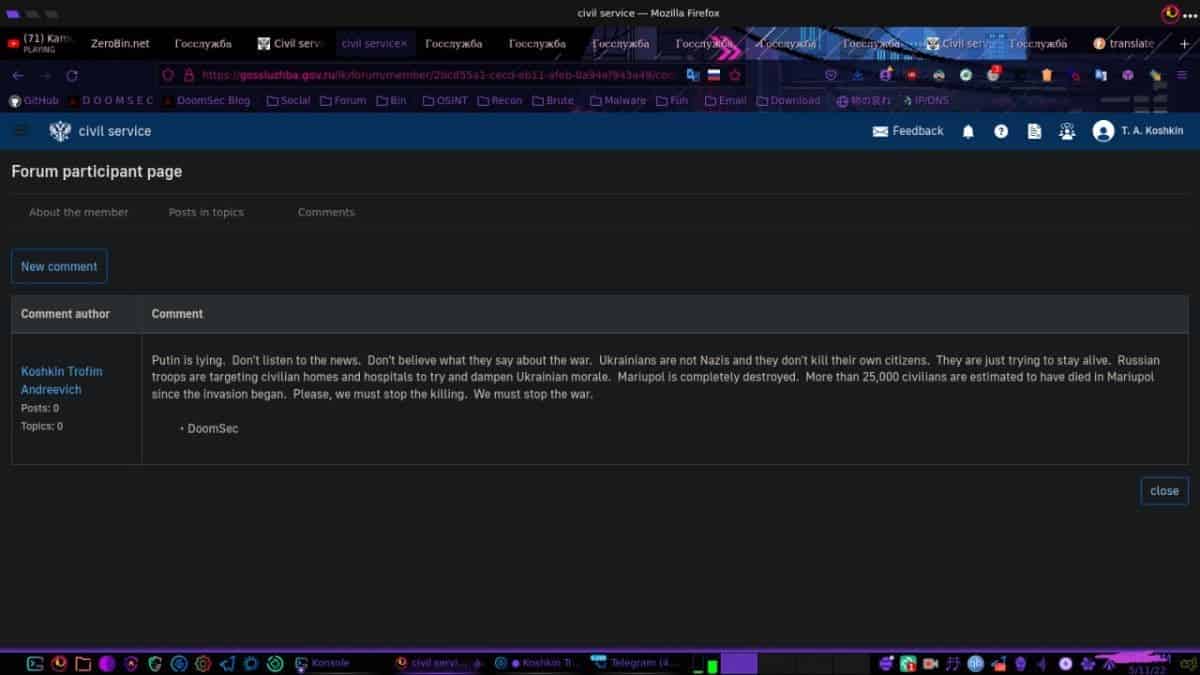Click the close button below the comment
The image size is (1200, 675).
(1164, 491)
